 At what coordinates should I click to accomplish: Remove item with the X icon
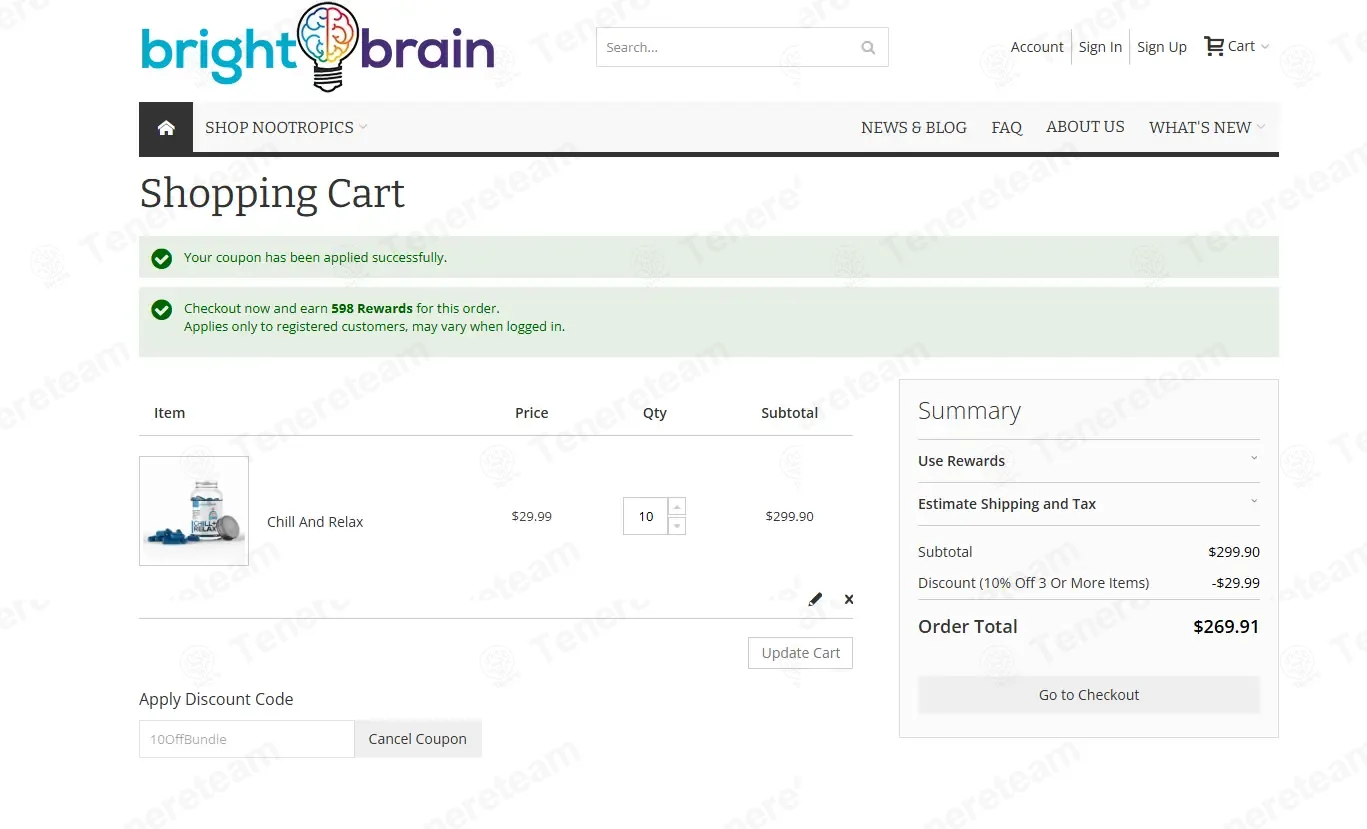[849, 599]
